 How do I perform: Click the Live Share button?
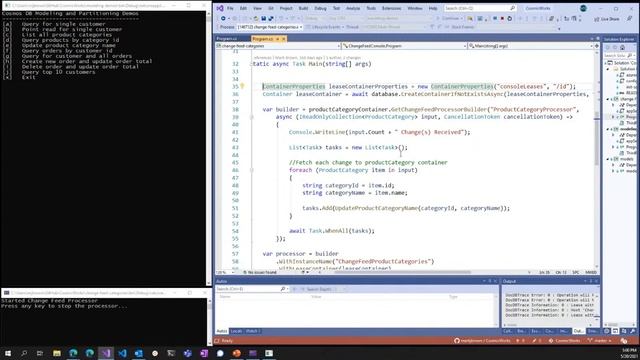coord(607,19)
